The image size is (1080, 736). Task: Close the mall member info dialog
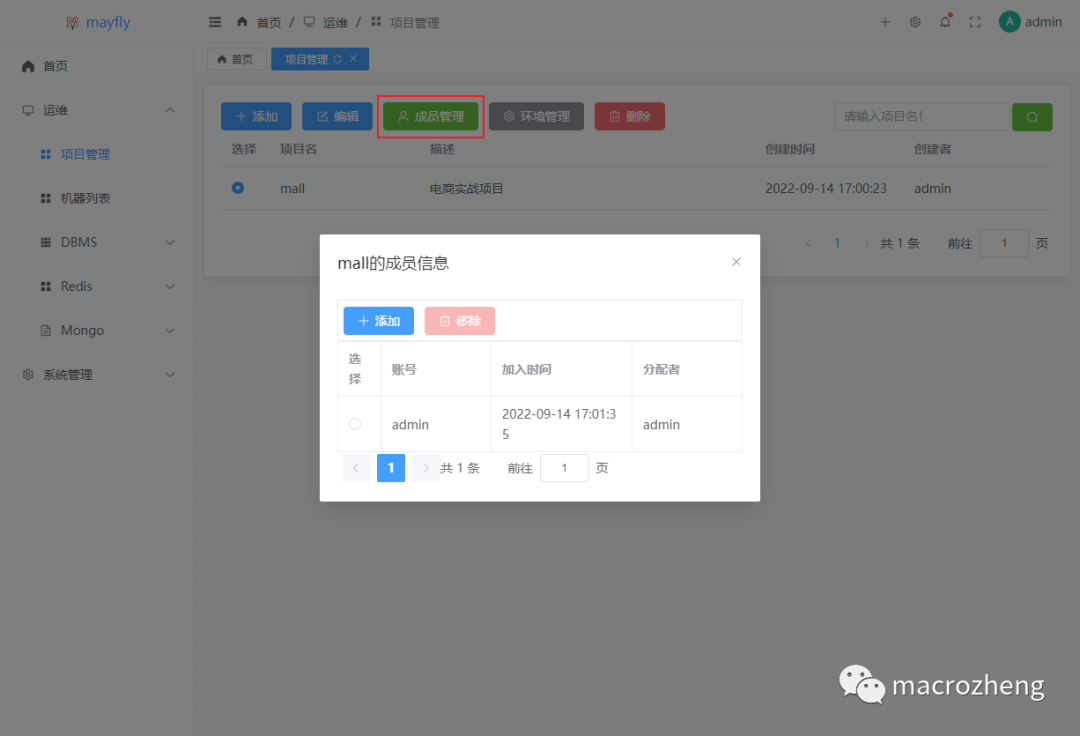coord(736,262)
